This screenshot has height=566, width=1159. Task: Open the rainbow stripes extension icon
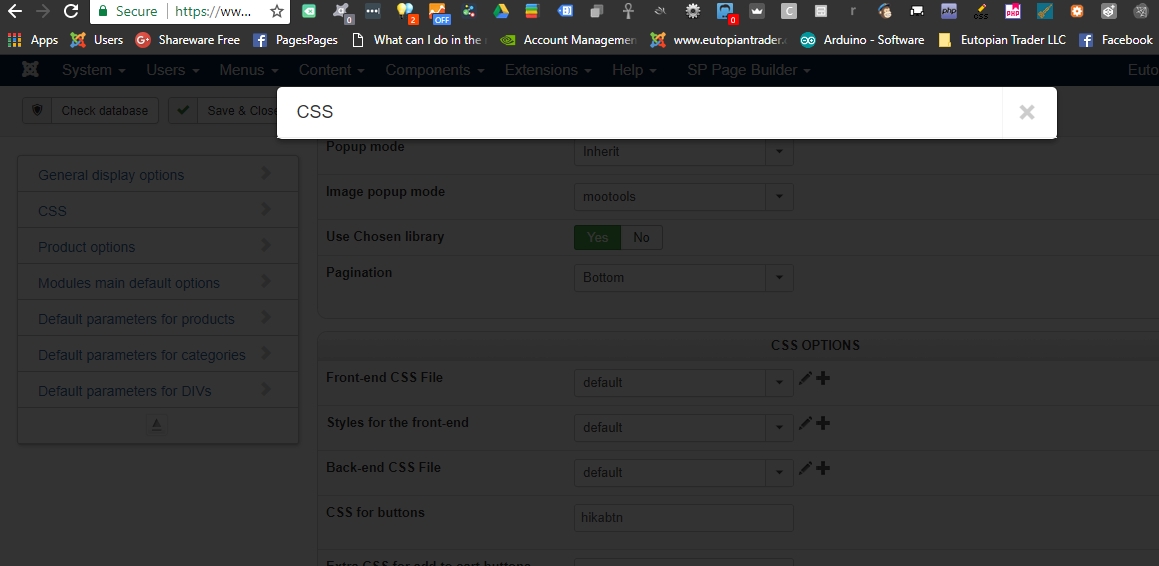click(532, 11)
